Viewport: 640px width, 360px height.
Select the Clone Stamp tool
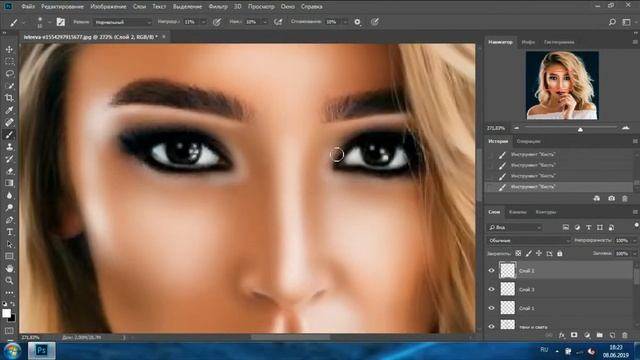pos(9,147)
